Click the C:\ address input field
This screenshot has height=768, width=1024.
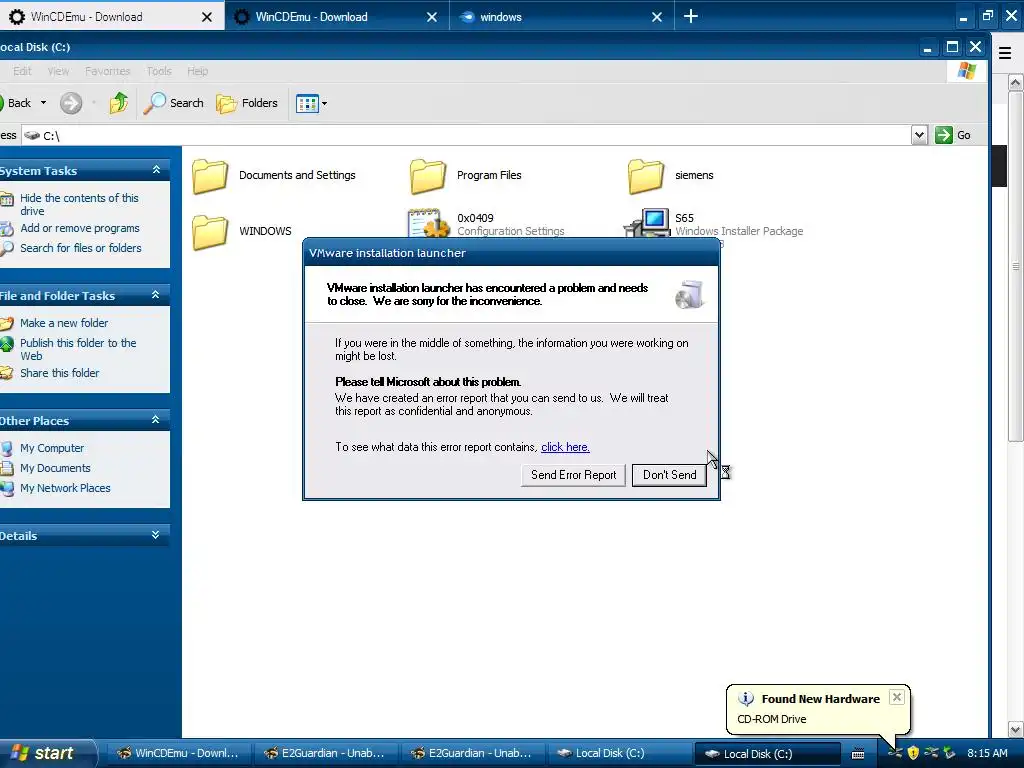[466, 135]
